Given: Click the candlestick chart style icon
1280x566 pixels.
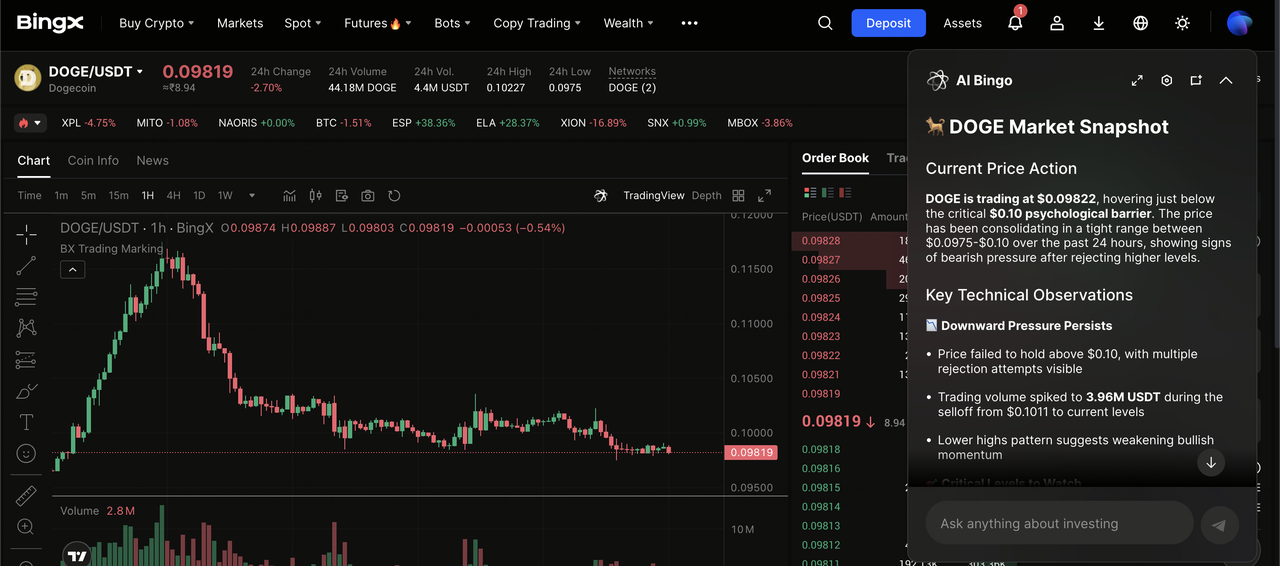Looking at the screenshot, I should pos(316,196).
